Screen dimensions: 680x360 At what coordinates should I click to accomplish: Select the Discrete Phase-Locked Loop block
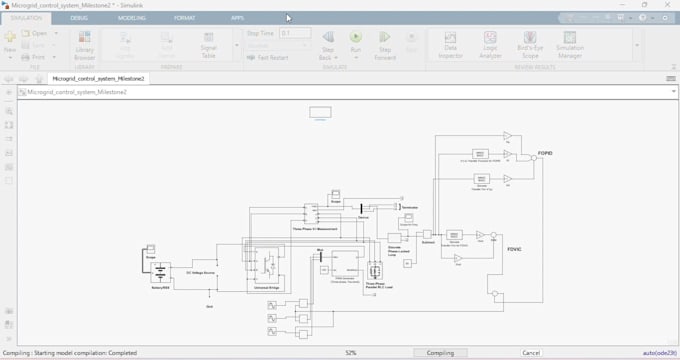point(394,238)
